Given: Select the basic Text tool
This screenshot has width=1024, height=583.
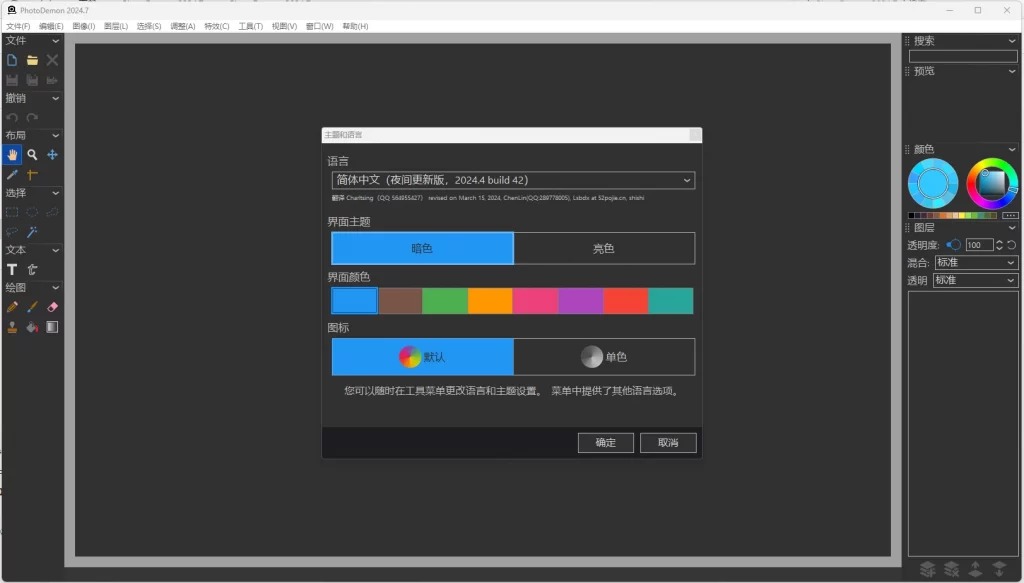Looking at the screenshot, I should coord(12,269).
